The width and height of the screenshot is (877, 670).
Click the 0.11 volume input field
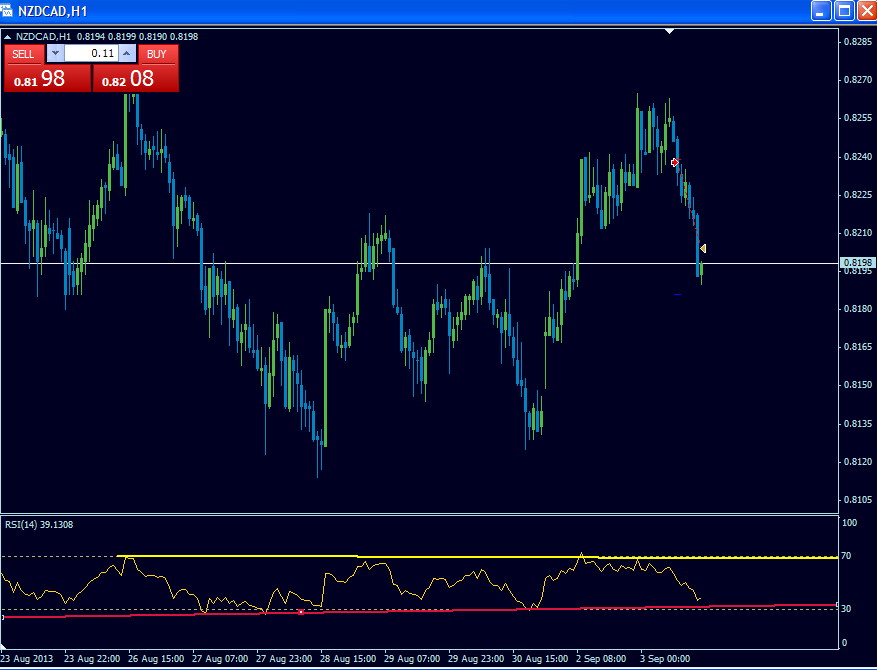pyautogui.click(x=92, y=54)
